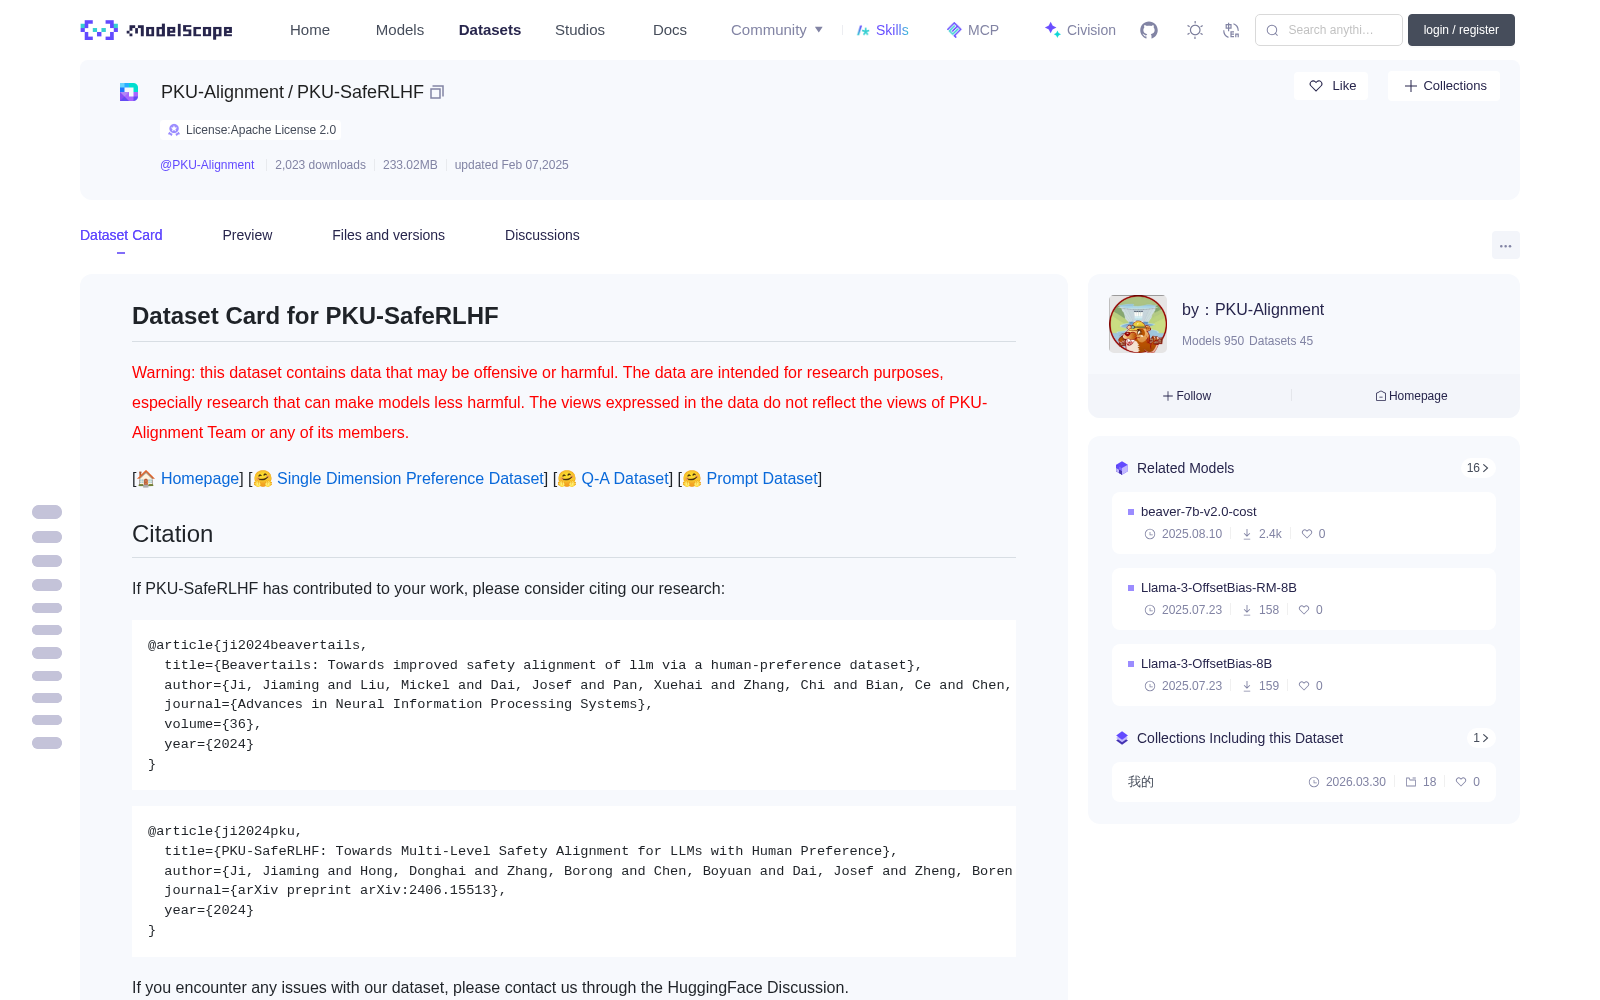This screenshot has width=1600, height=1000.
Task: Click the search magnifier icon
Action: tap(1272, 30)
